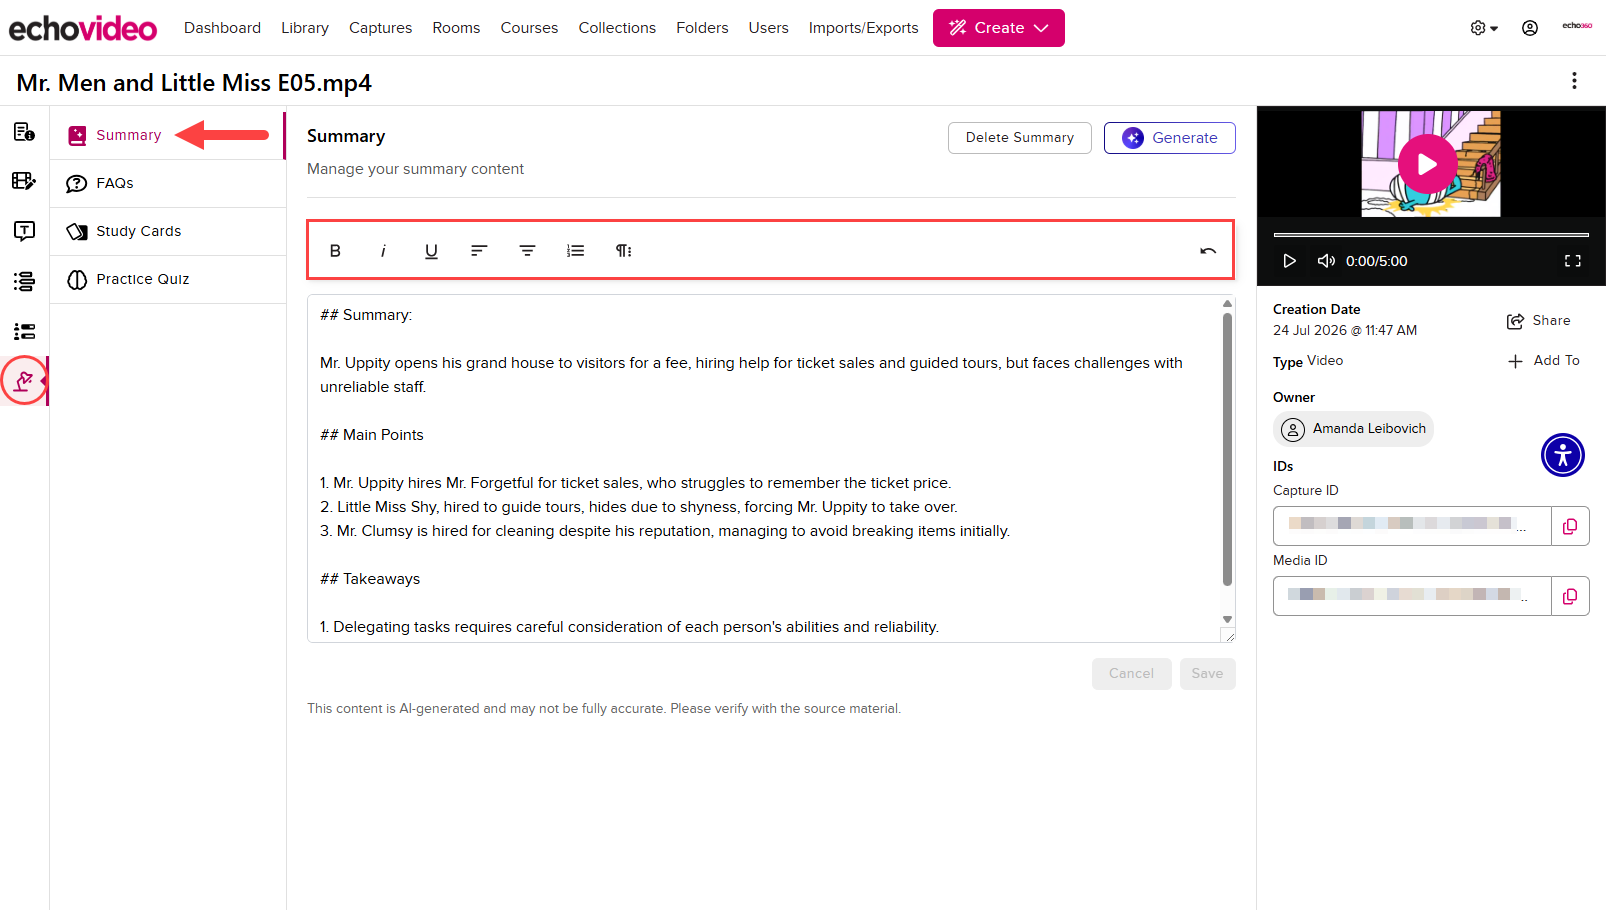
Task: Toggle bold formatting in summary editor
Action: click(x=335, y=251)
